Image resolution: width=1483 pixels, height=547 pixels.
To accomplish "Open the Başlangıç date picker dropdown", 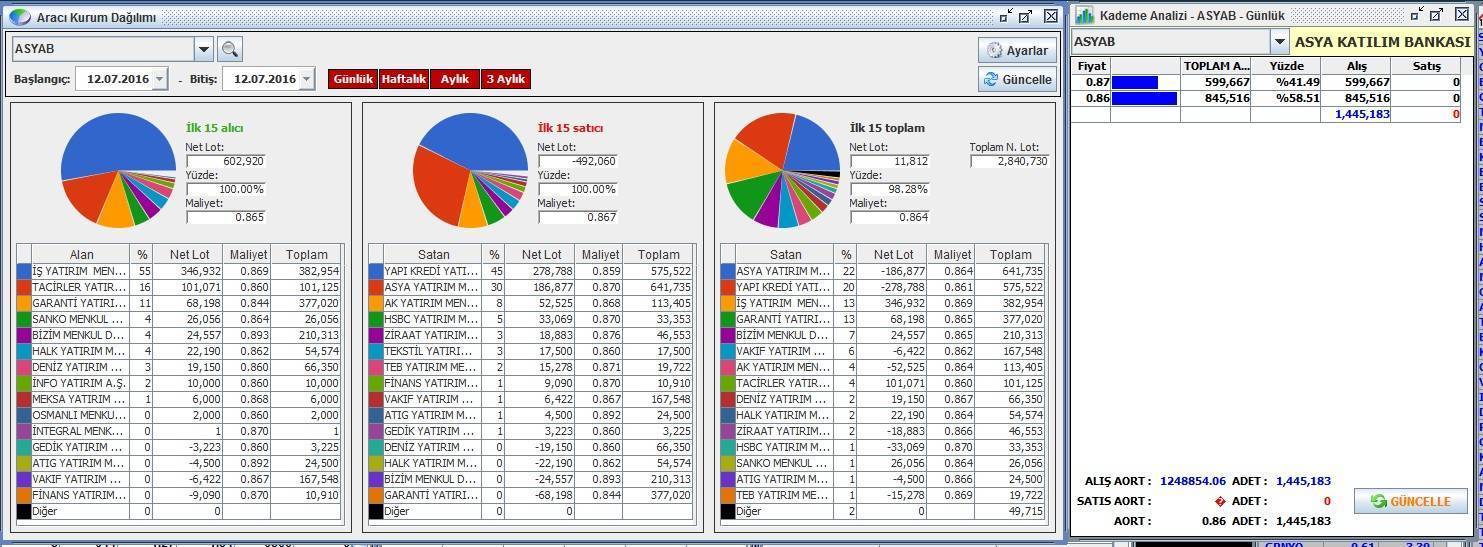I will [x=160, y=79].
